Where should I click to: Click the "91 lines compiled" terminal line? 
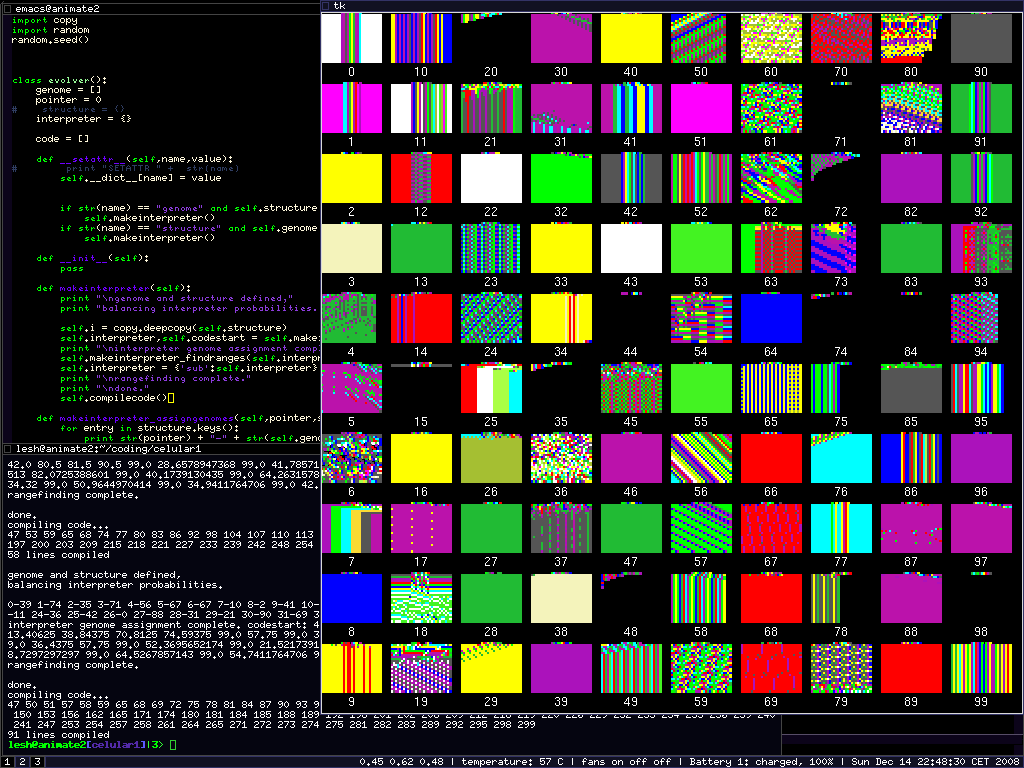(x=58, y=735)
